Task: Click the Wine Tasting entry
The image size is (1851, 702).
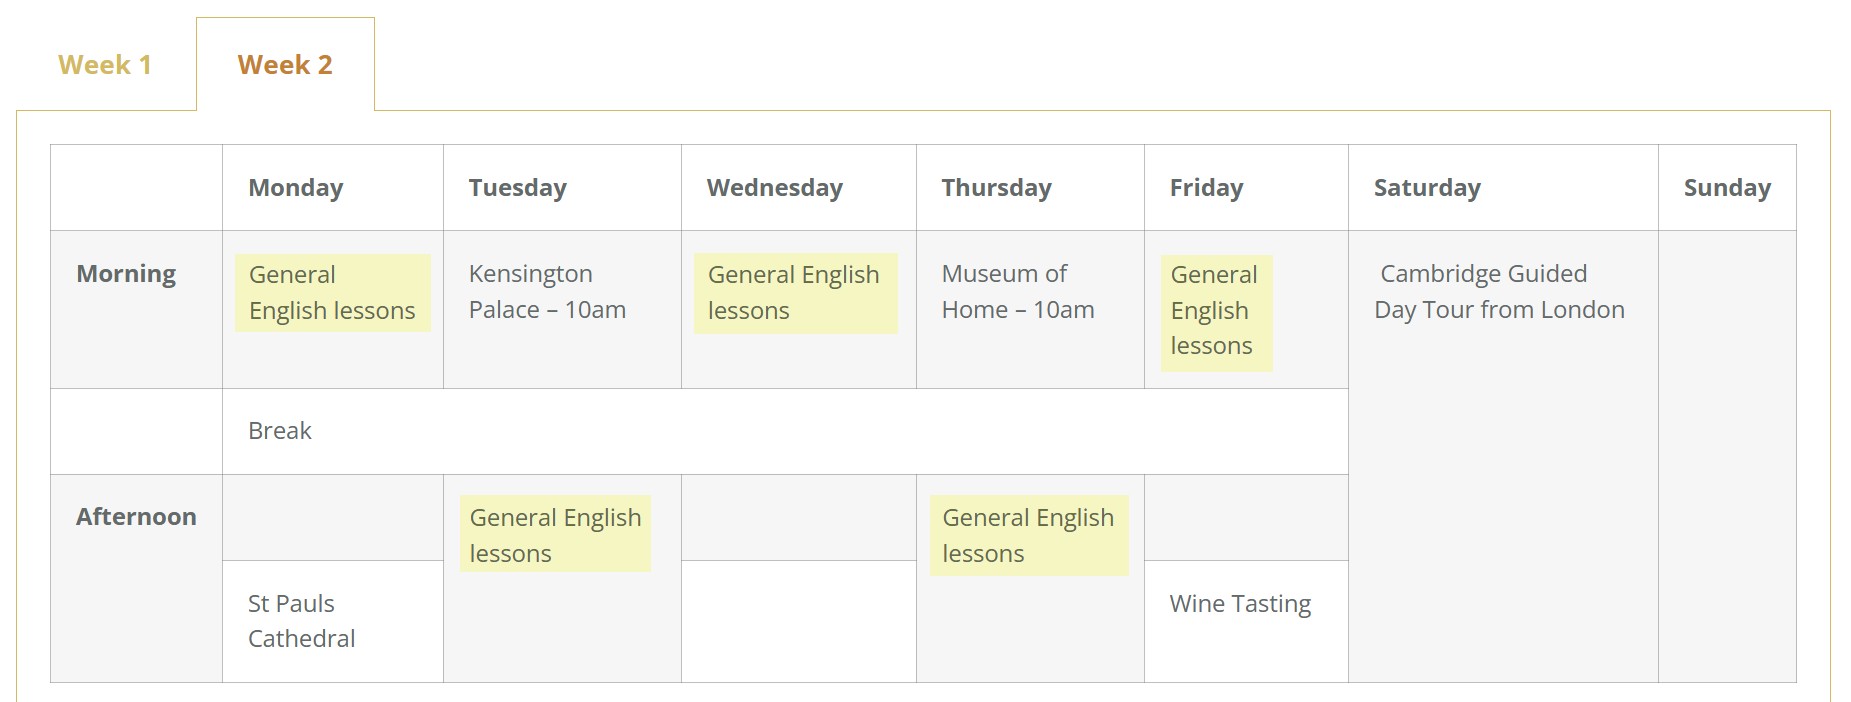Action: (x=1240, y=604)
